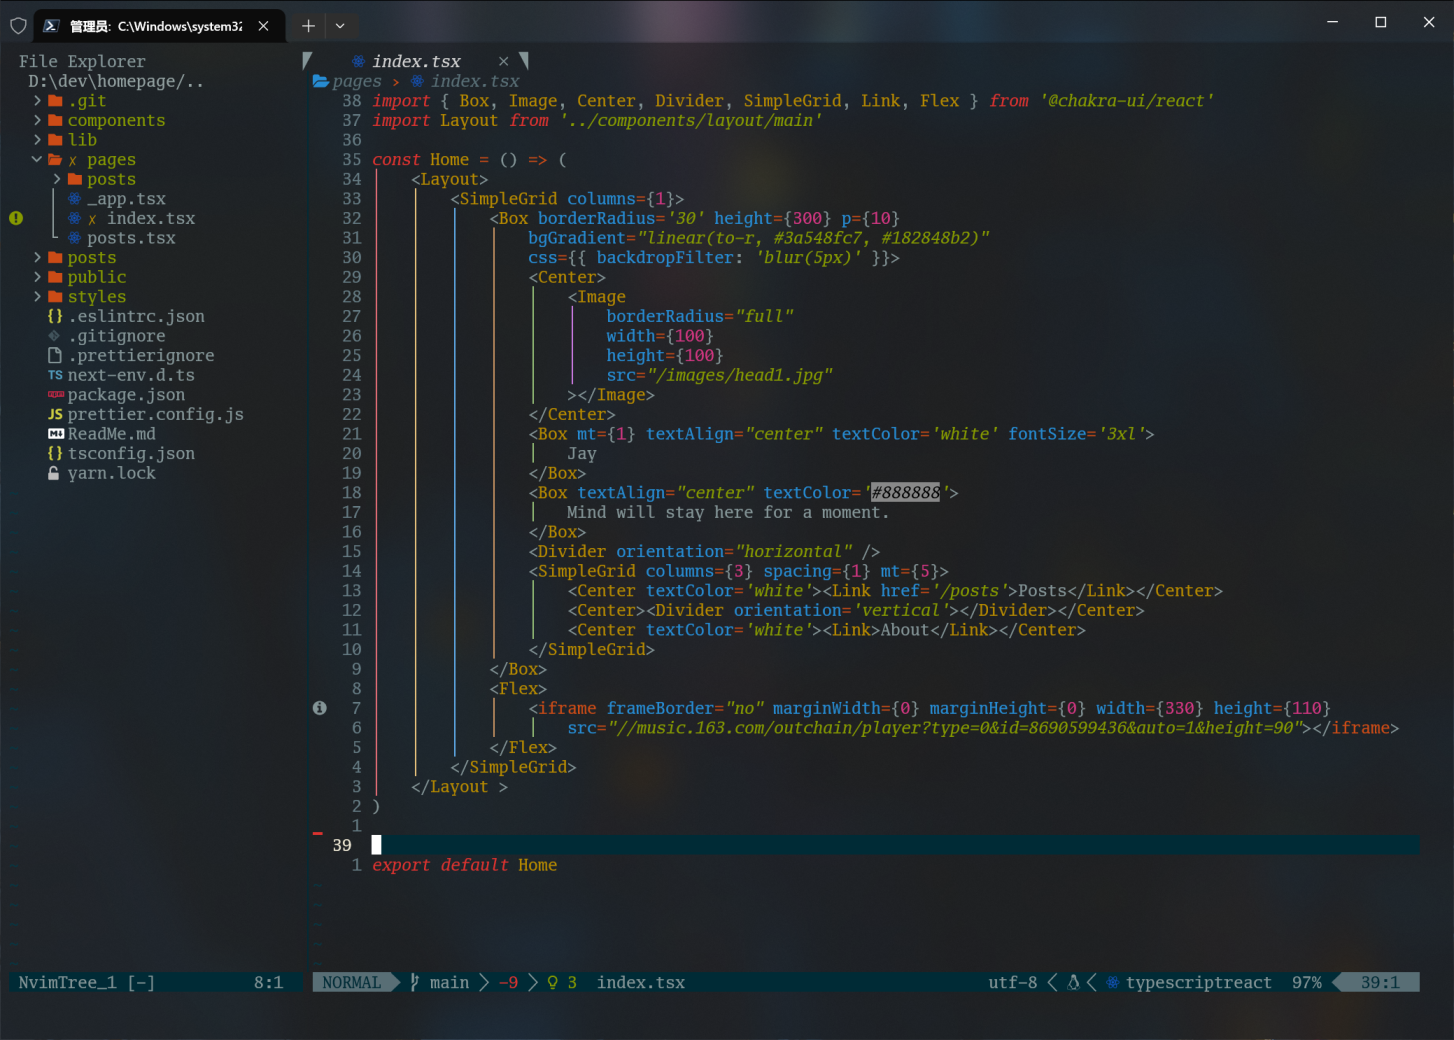This screenshot has width=1454, height=1040.
Task: Expand the root posts folder chevron
Action: coord(37,257)
